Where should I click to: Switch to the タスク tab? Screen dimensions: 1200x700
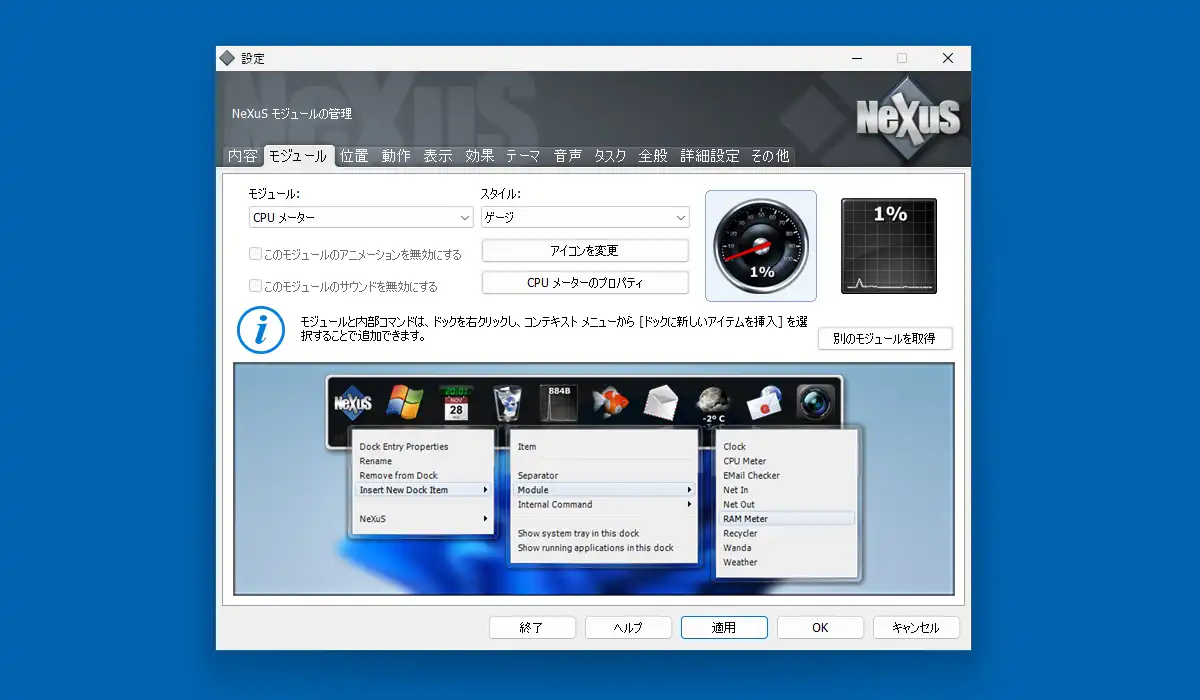(x=610, y=156)
